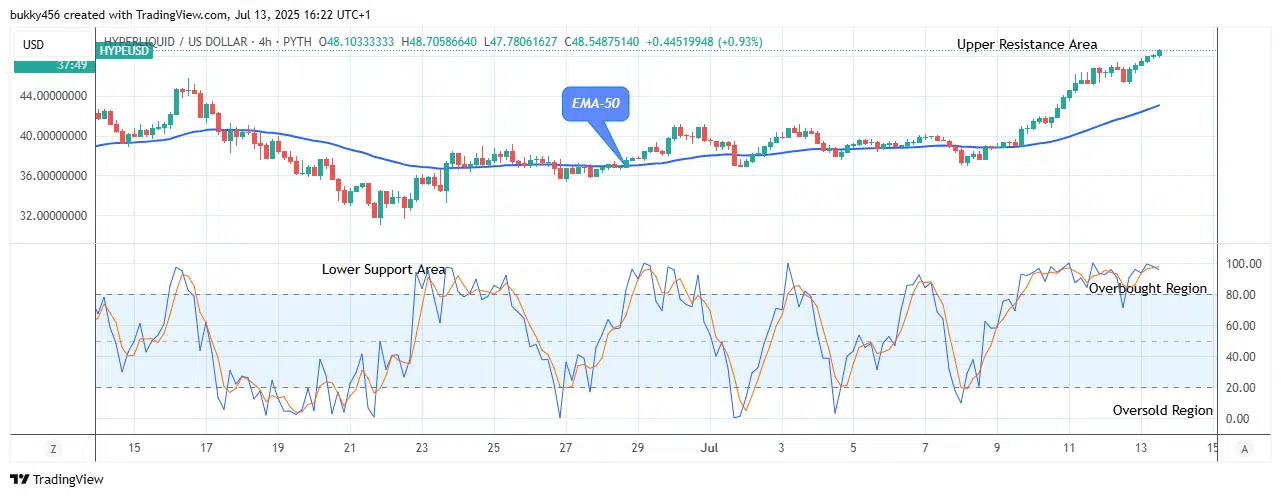Select the EMA-50 callout label

tap(596, 103)
